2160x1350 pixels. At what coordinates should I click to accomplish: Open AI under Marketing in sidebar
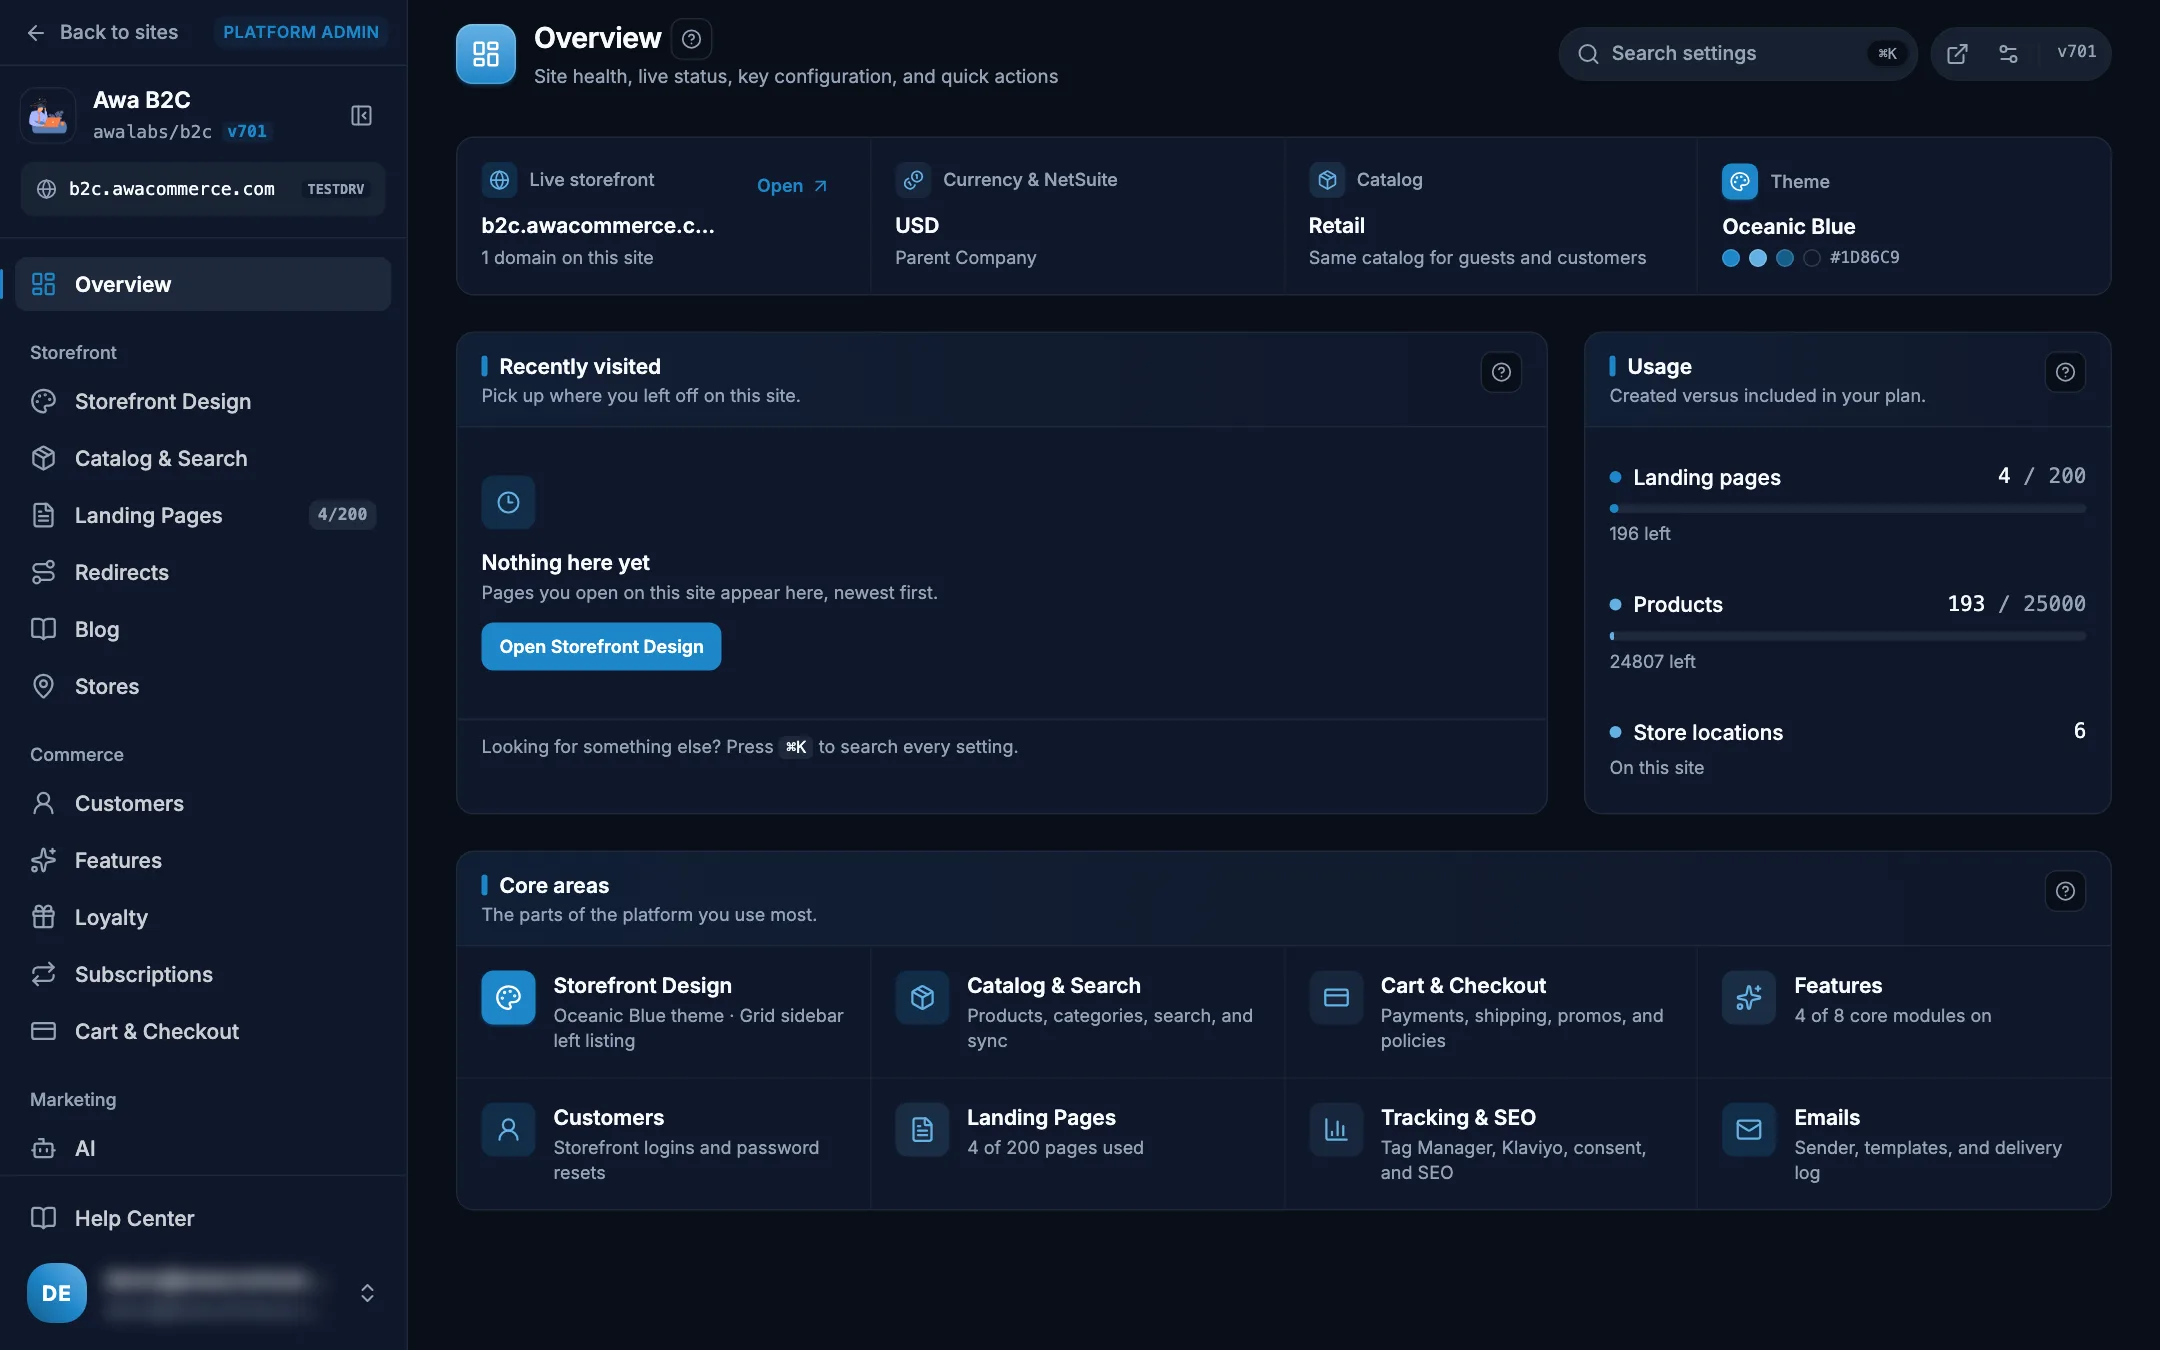203,1148
